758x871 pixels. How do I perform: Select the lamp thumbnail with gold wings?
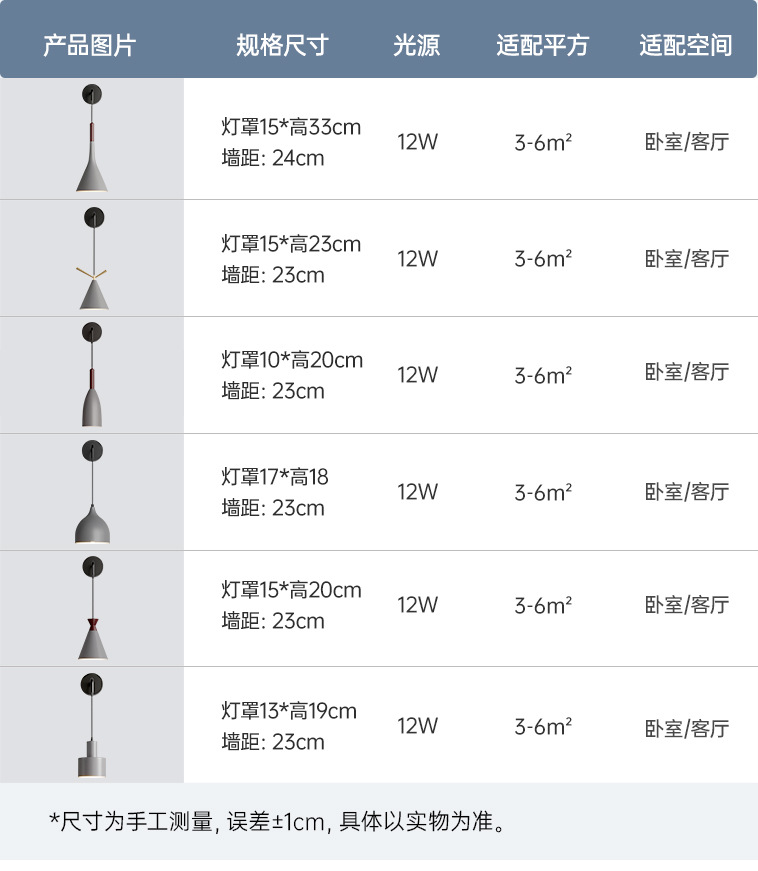[x=93, y=258]
